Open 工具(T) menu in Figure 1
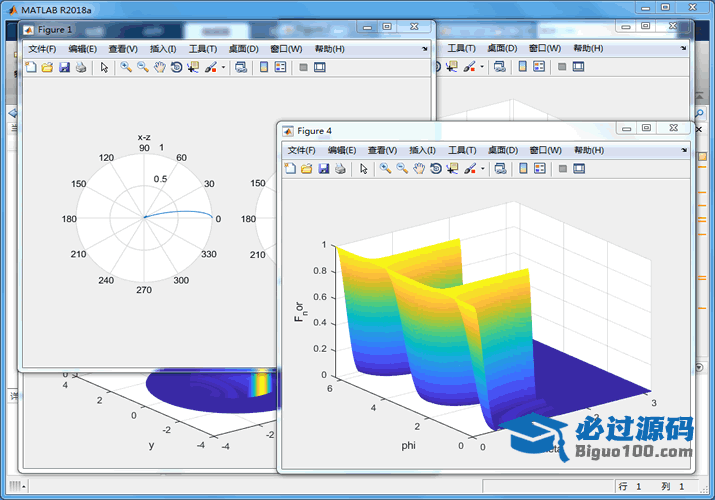 point(203,49)
